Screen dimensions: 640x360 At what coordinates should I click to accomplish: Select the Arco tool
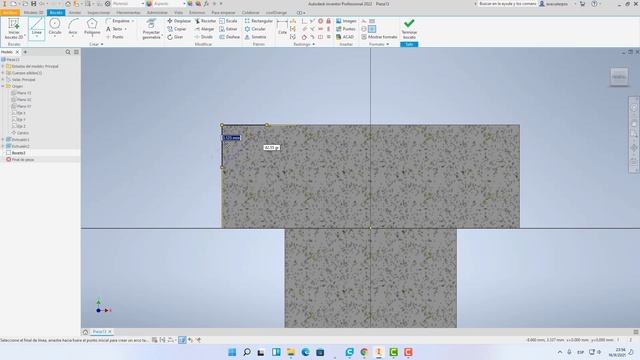[73, 29]
